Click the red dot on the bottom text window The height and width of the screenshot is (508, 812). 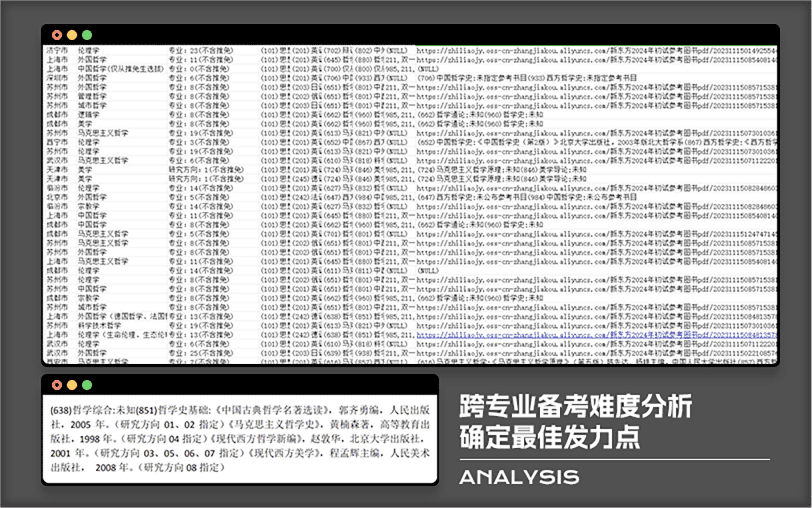[x=56, y=385]
